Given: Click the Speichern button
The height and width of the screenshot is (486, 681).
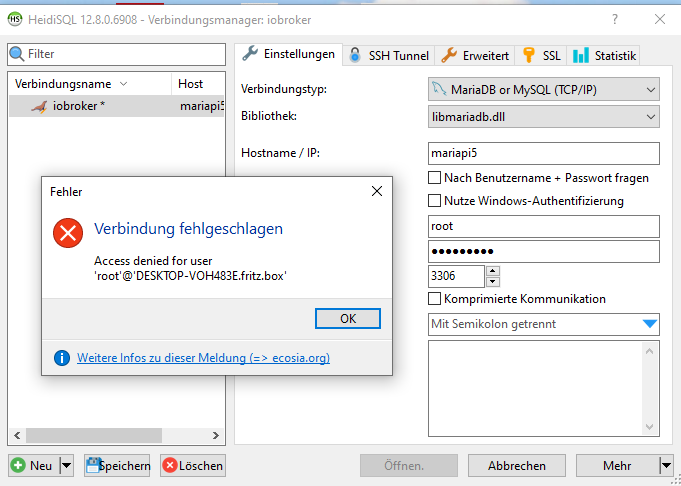Looking at the screenshot, I should point(117,466).
